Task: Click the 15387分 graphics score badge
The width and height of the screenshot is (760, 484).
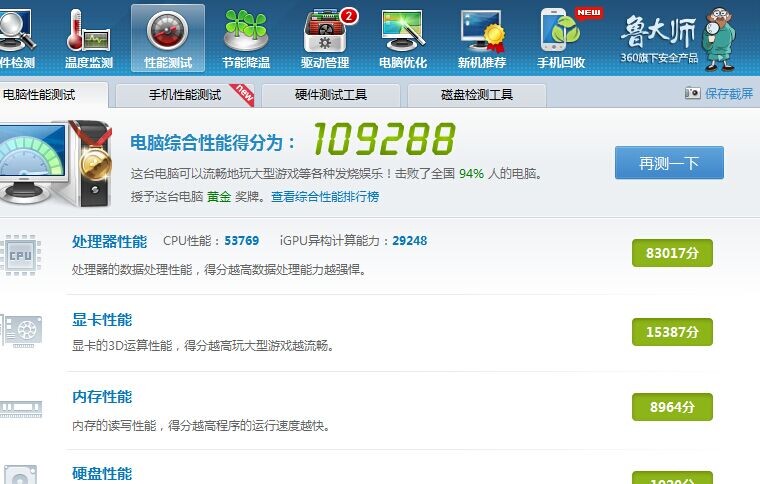Action: 672,332
